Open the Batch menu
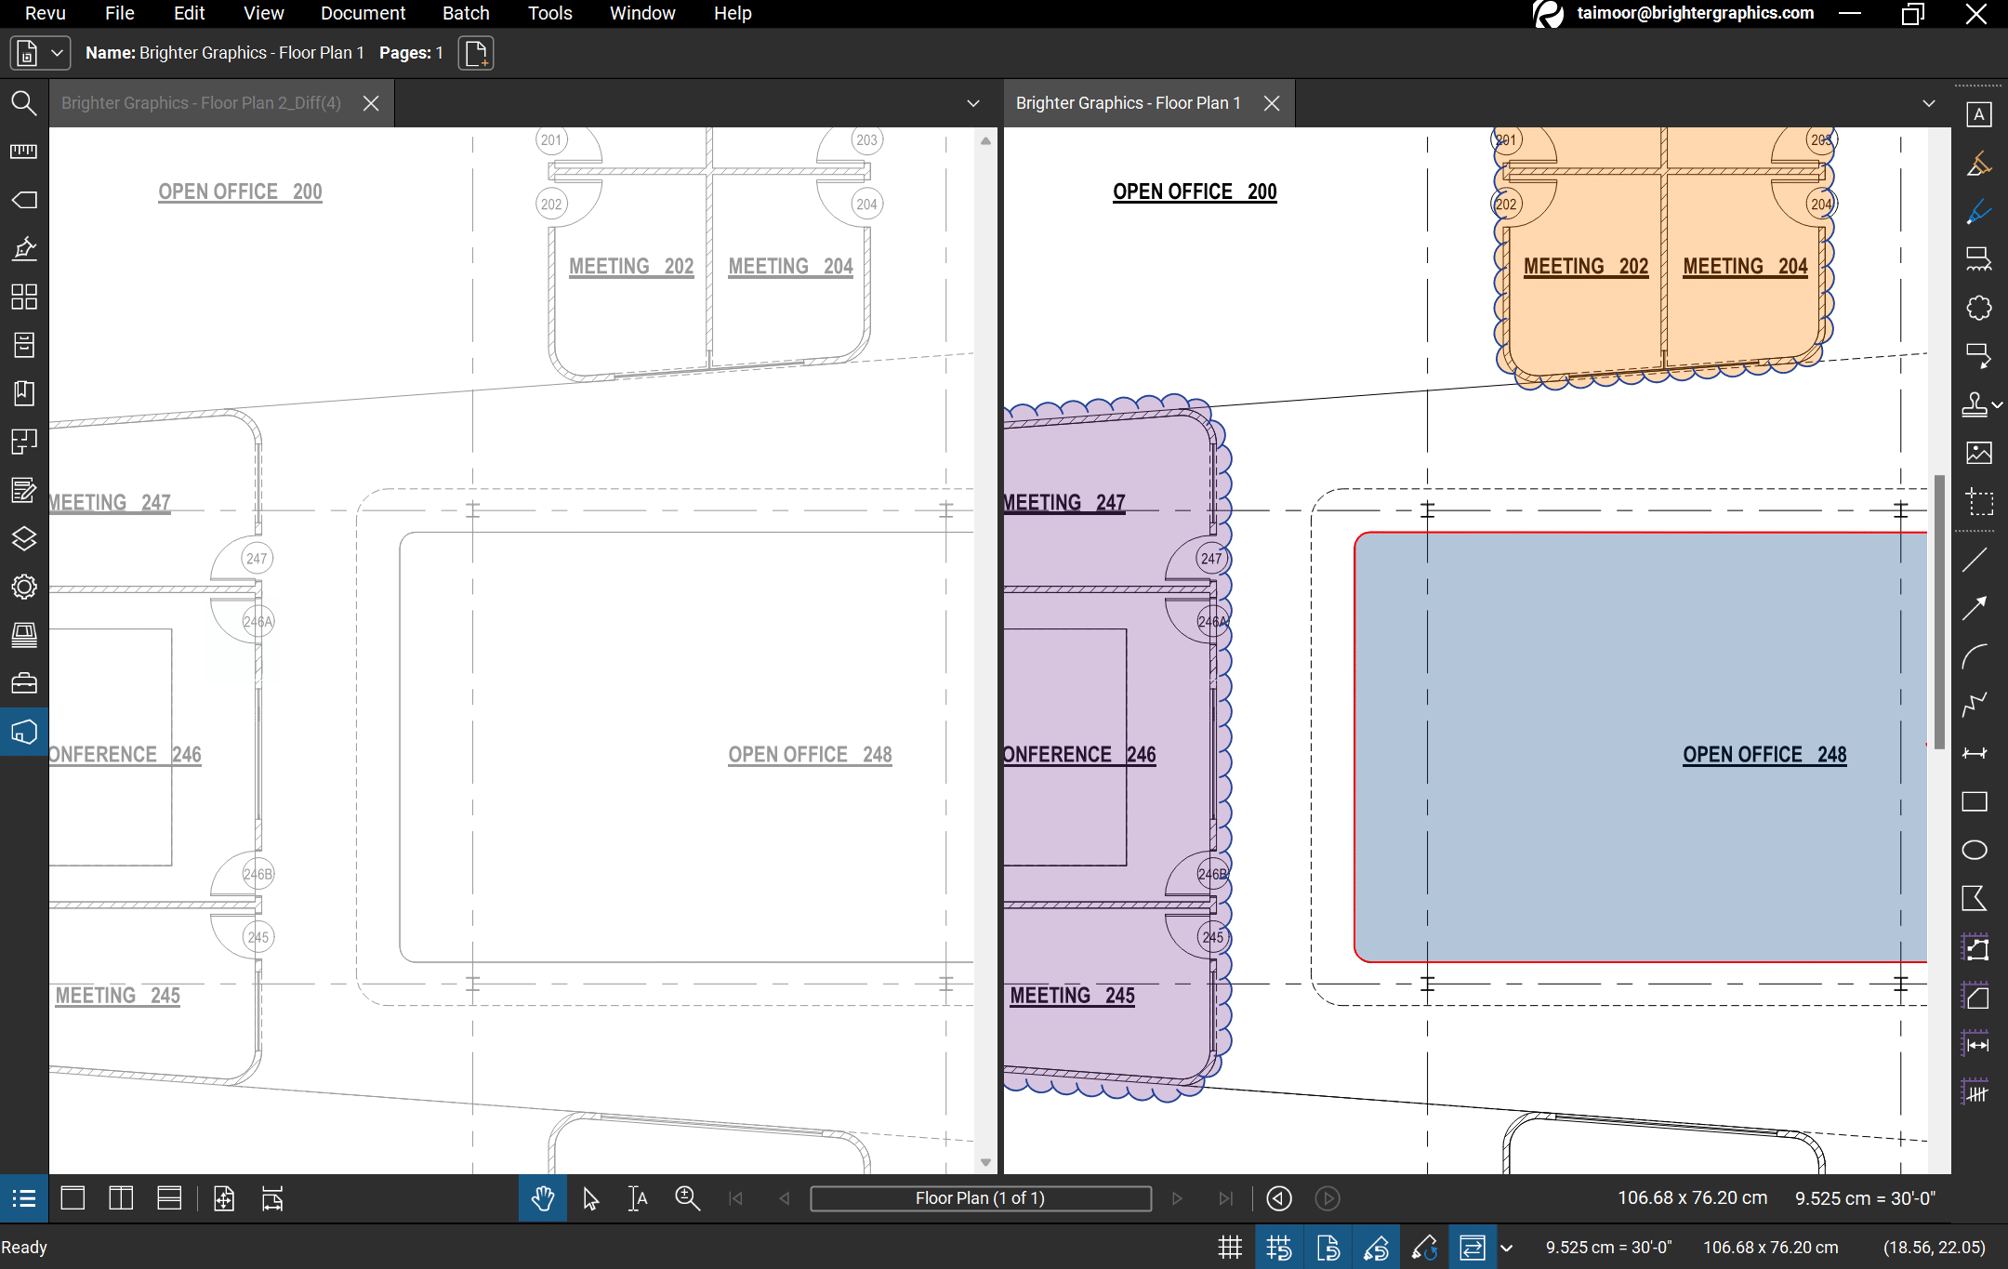The width and height of the screenshot is (2008, 1269). coord(465,13)
